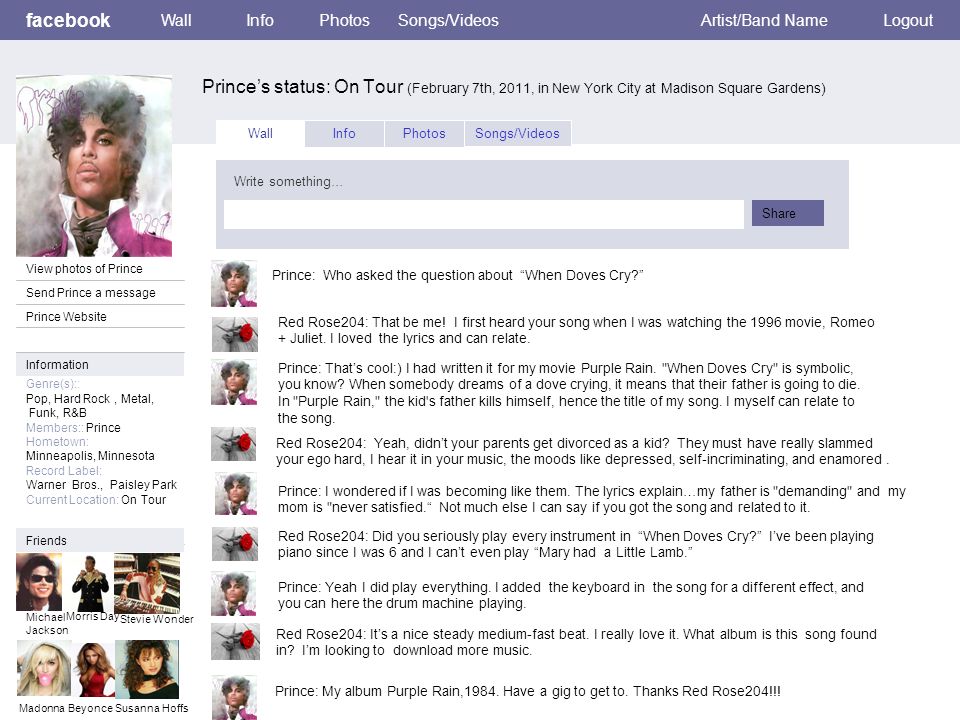The width and height of the screenshot is (960, 720).
Task: Open Prince's large profile picture
Action: 94,165
